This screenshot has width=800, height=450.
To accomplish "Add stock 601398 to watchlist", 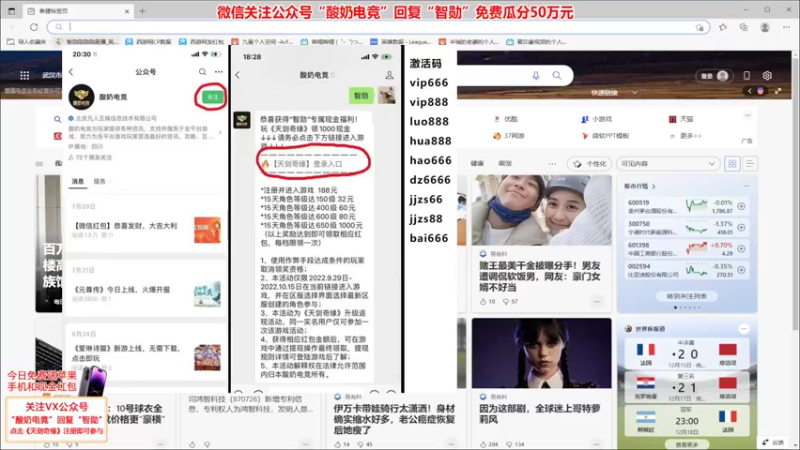I will click(x=741, y=248).
